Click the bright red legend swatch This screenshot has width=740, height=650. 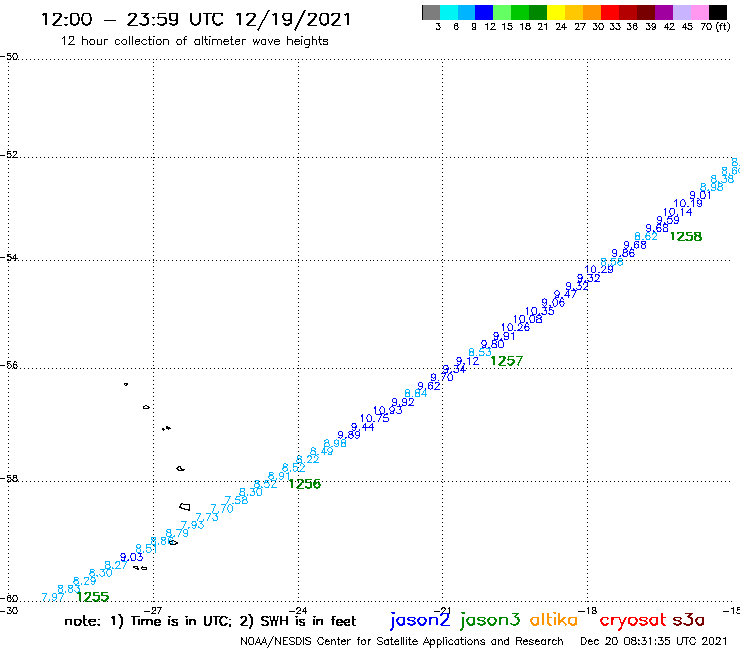610,12
